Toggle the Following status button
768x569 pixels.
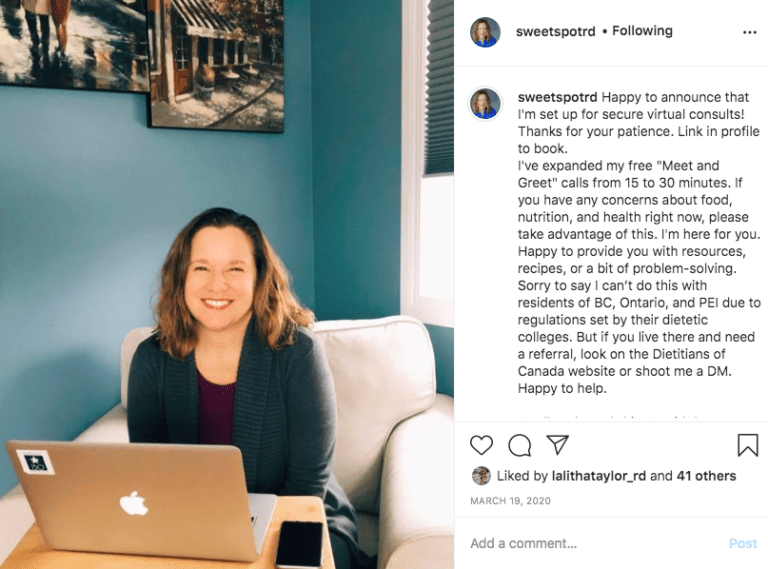click(x=642, y=31)
